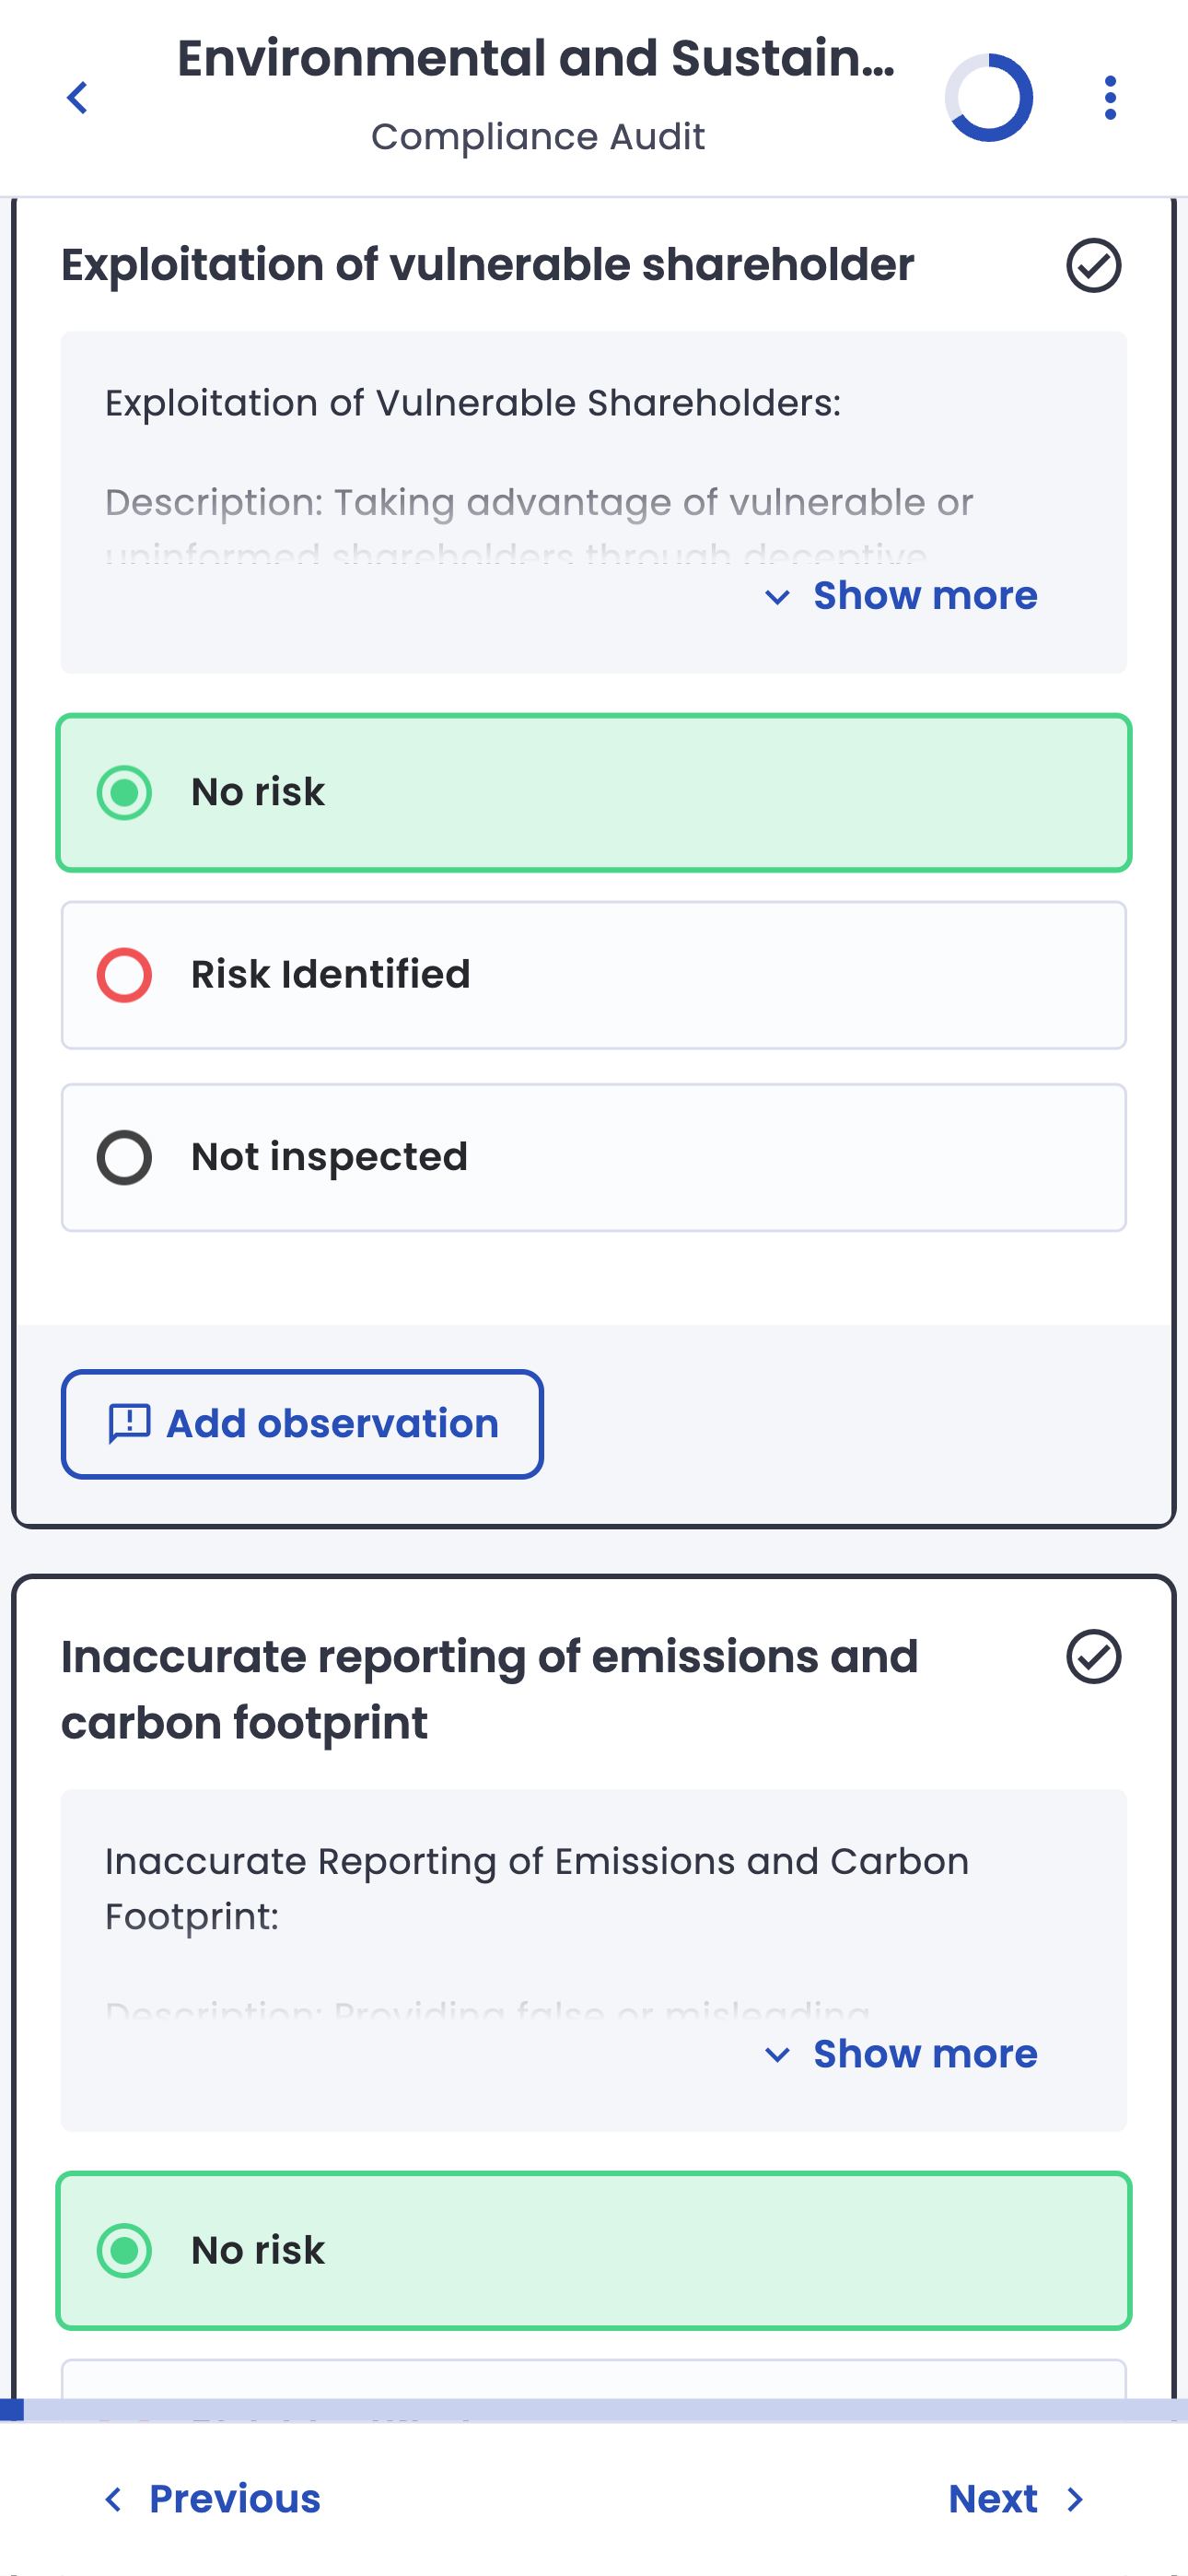Choose the Not inspected radio option

tap(124, 1157)
